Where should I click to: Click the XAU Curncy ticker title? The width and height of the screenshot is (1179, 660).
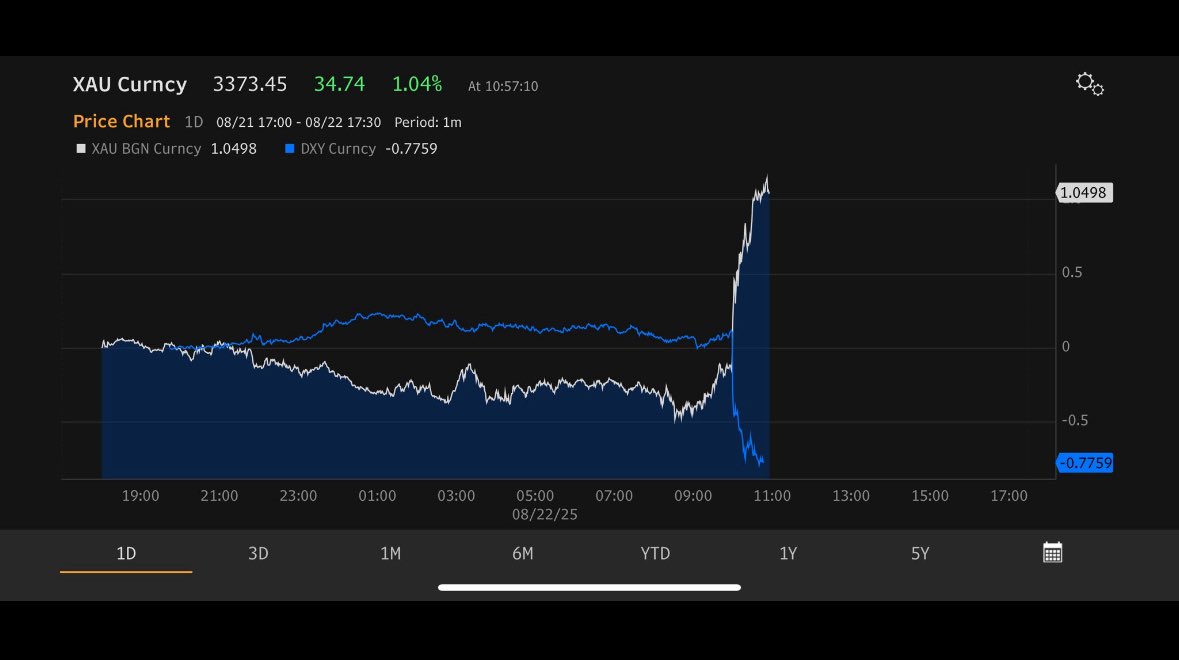[130, 84]
